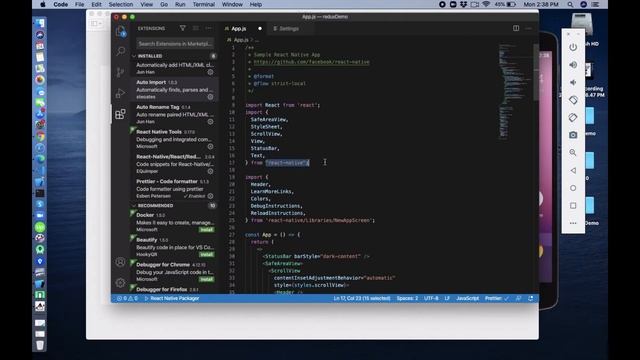The width and height of the screenshot is (640, 360).
Task: Install the Beautify extension
Action: click(x=206, y=254)
